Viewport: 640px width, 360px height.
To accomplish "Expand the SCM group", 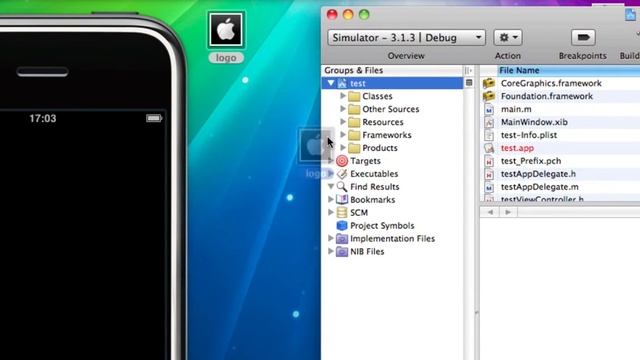I will coord(331,212).
